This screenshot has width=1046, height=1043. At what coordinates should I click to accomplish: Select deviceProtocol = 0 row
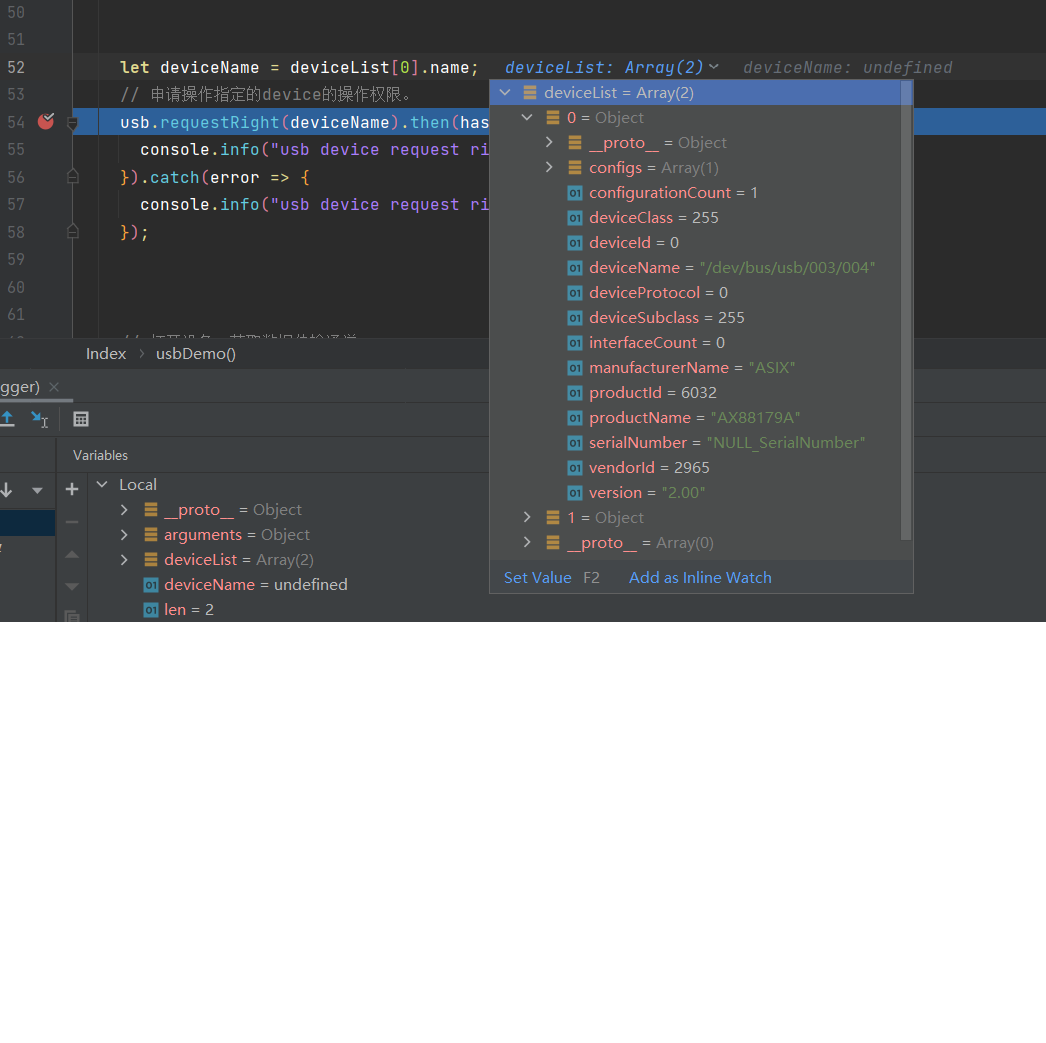pos(695,293)
